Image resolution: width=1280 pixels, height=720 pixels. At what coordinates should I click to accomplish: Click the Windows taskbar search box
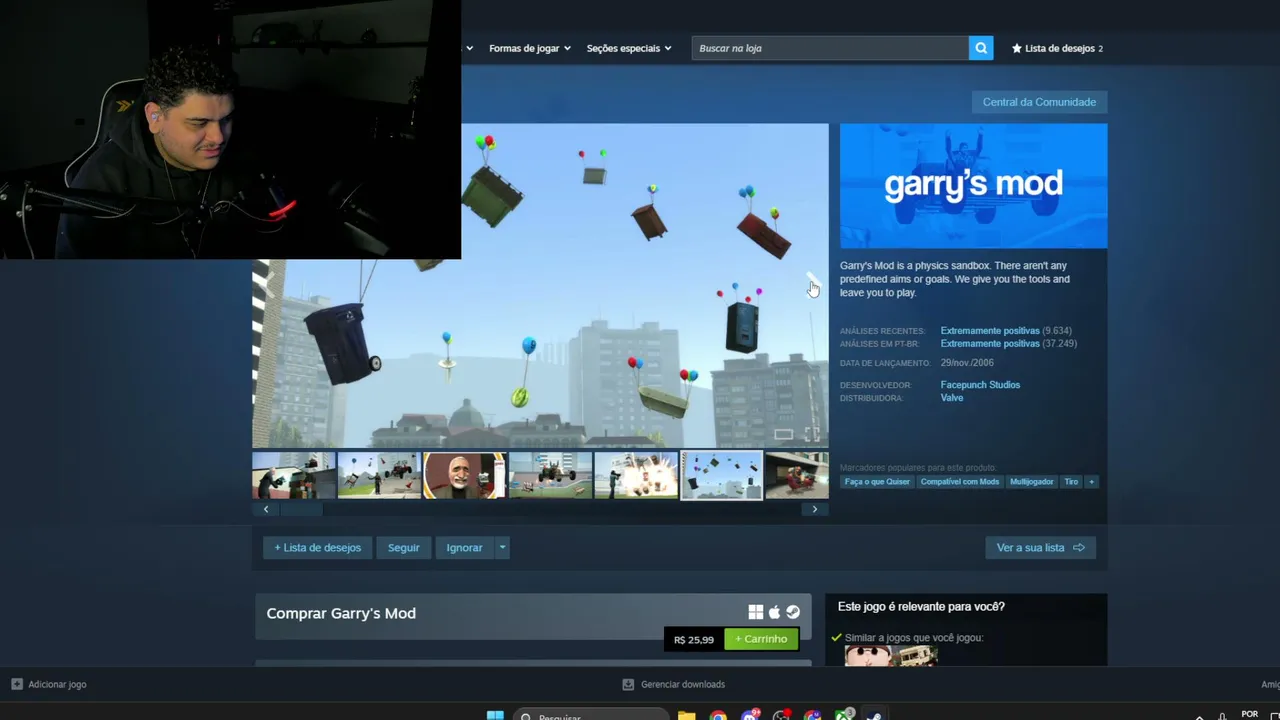click(592, 715)
